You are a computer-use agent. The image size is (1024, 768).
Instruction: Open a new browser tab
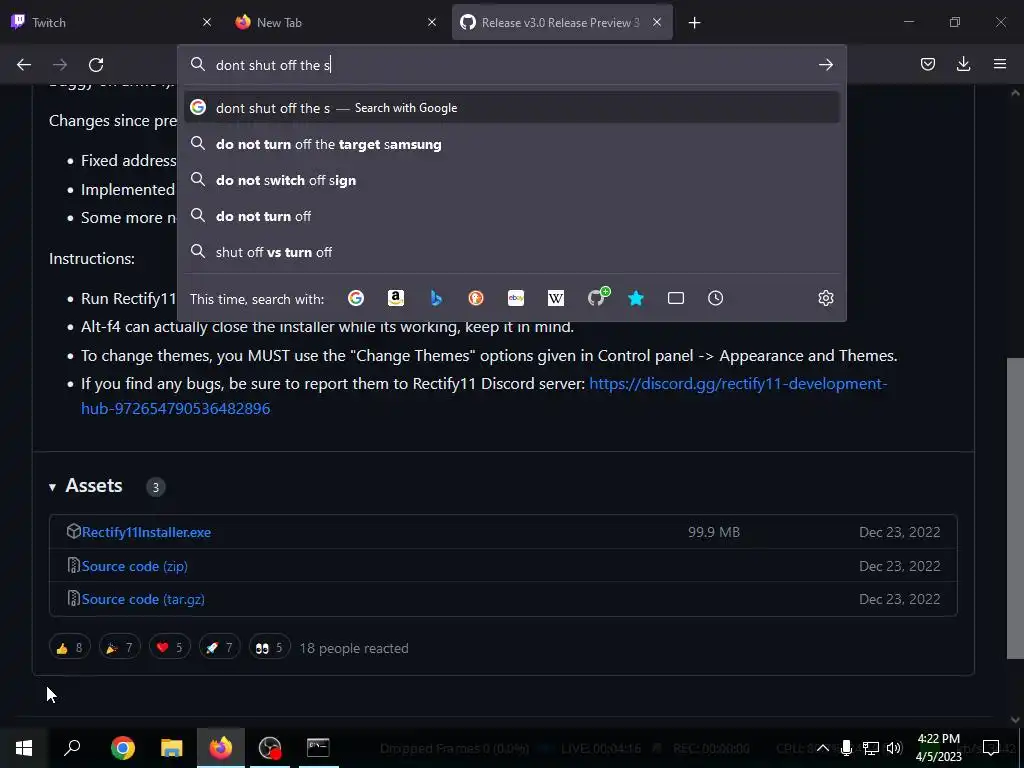[694, 23]
